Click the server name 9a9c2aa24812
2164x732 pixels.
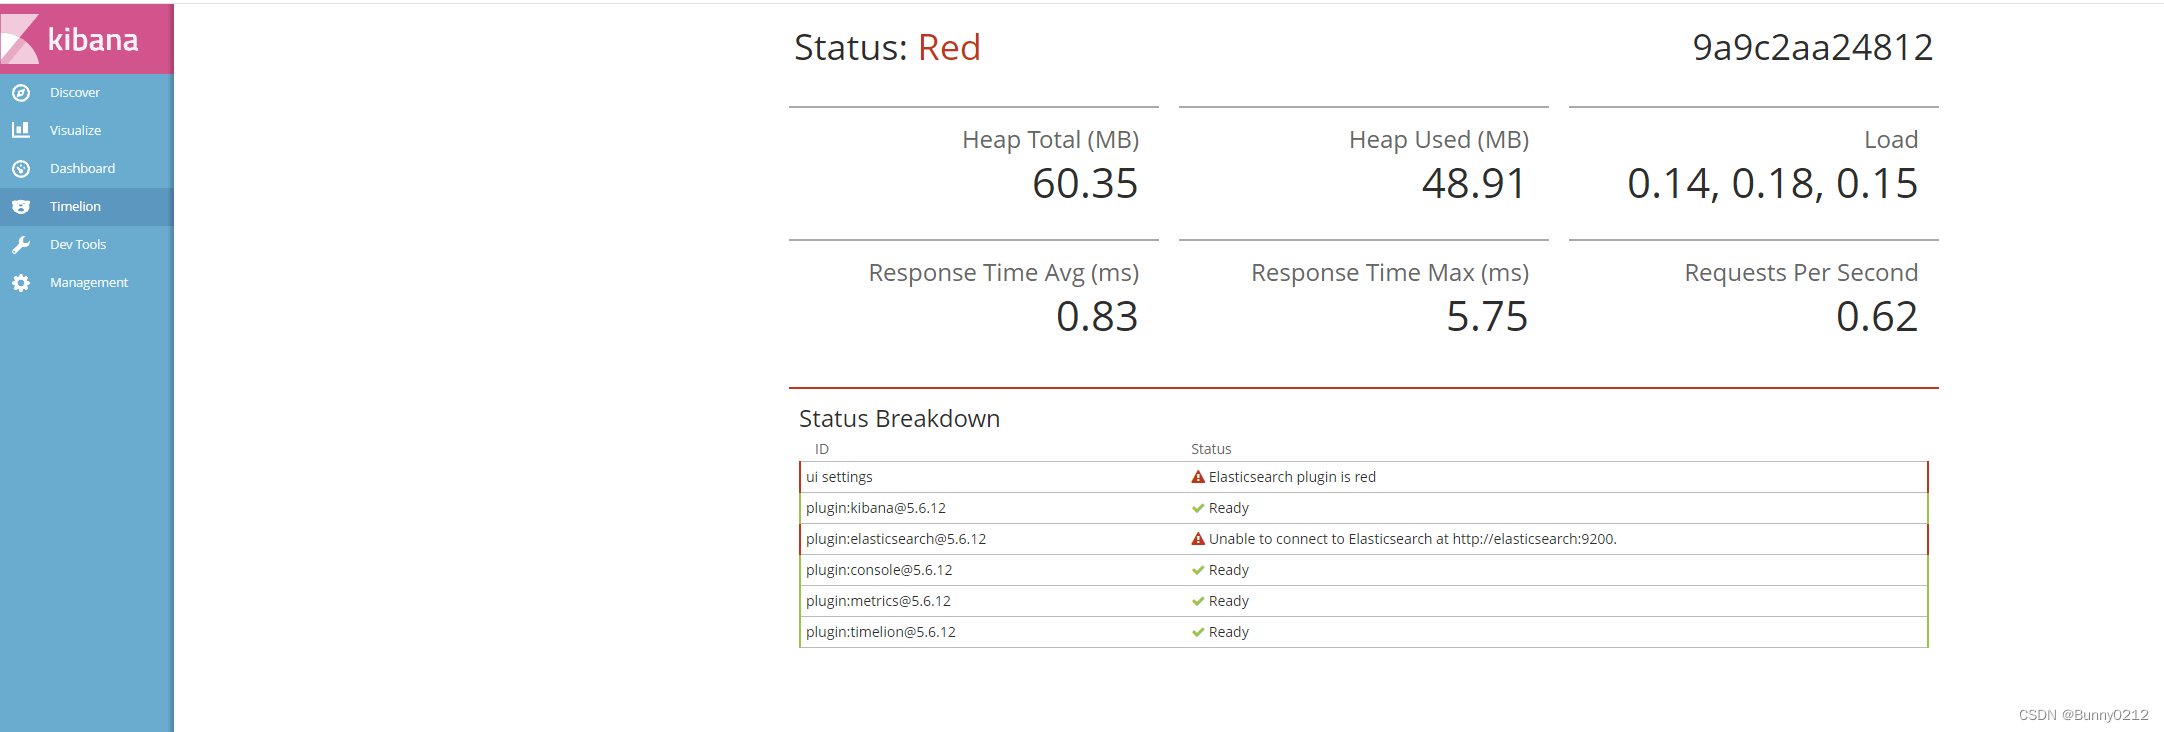[1812, 47]
